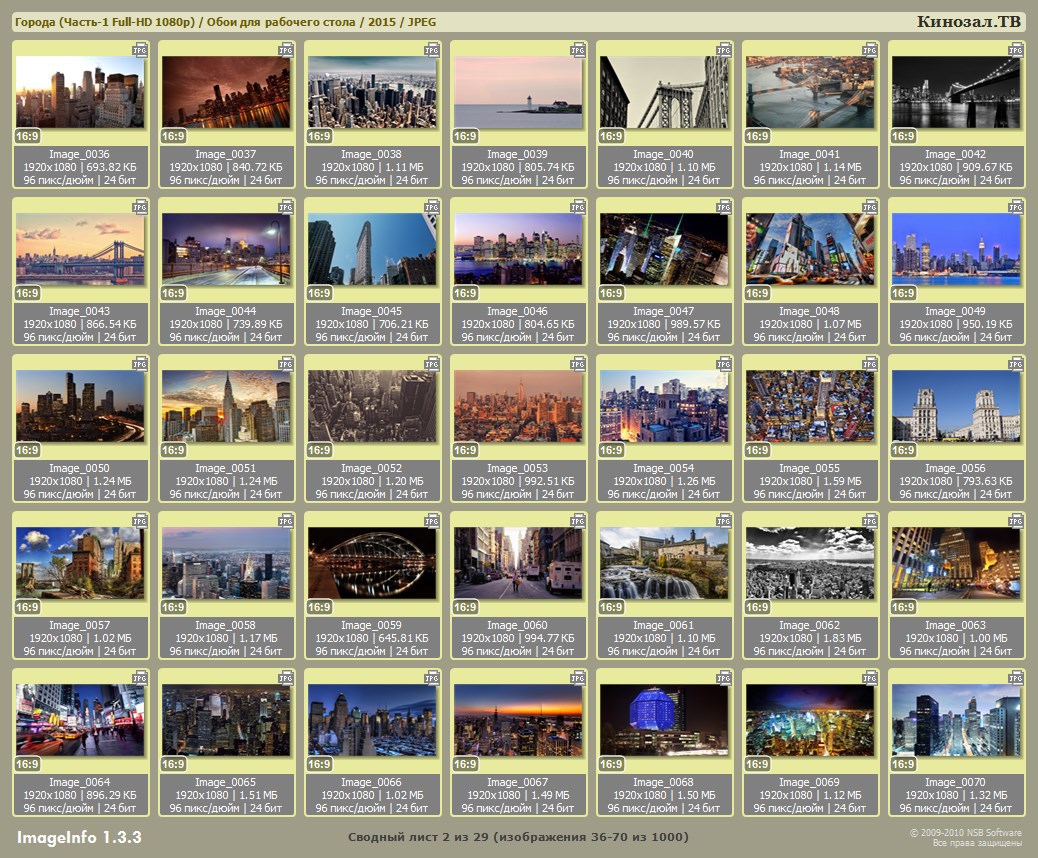Select the Image_0045 Flatiron building thumbnail
Viewport: 1038px width, 858px height.
(x=372, y=248)
